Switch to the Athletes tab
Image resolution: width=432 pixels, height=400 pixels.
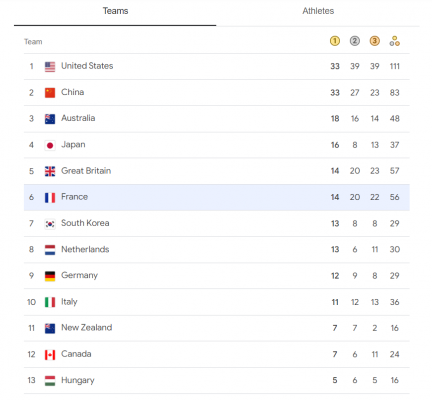point(318,11)
